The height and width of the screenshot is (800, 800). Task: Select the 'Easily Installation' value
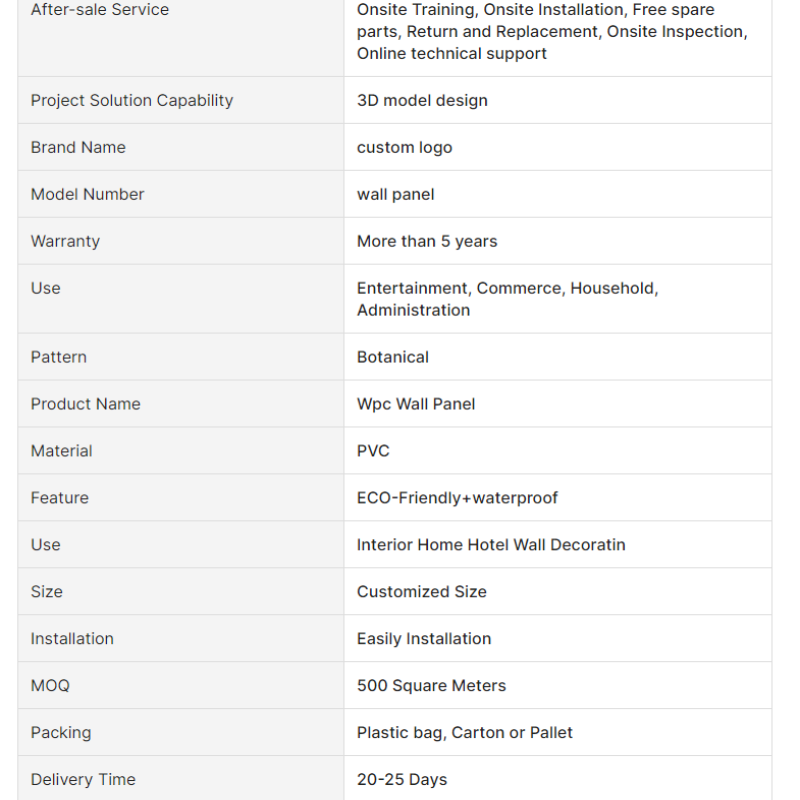pos(424,639)
